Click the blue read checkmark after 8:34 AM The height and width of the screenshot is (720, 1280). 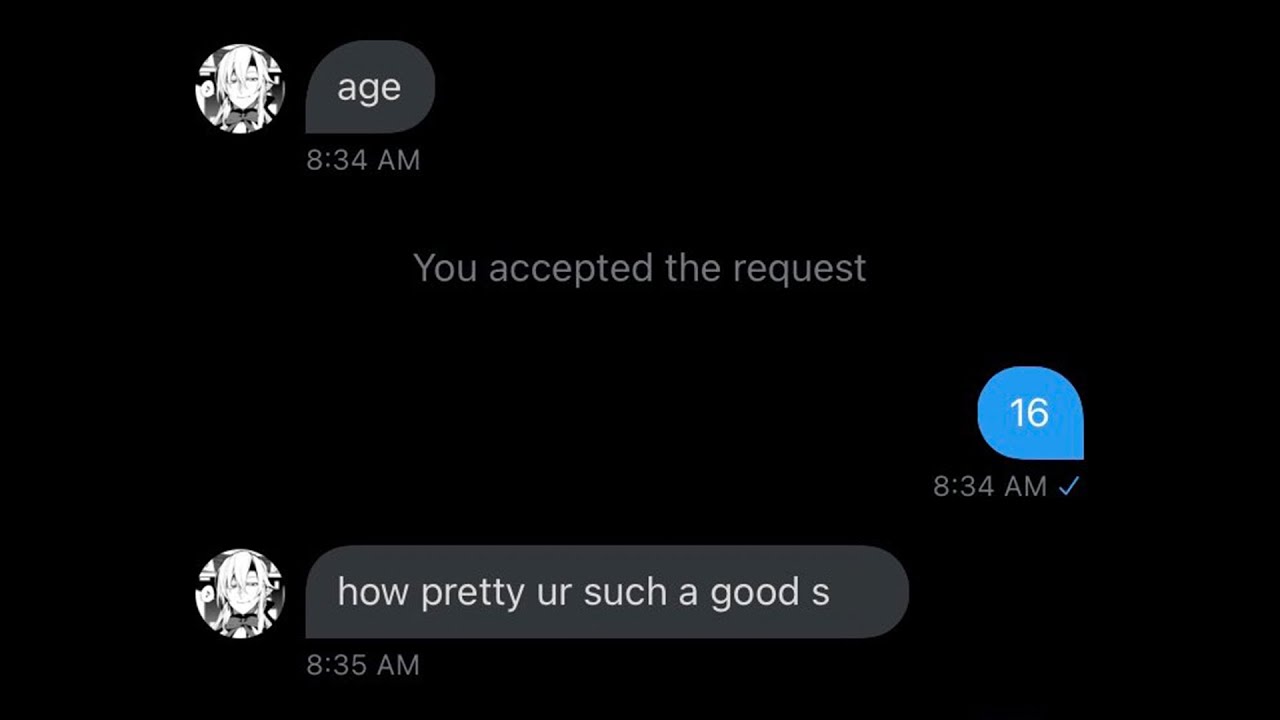[1069, 486]
